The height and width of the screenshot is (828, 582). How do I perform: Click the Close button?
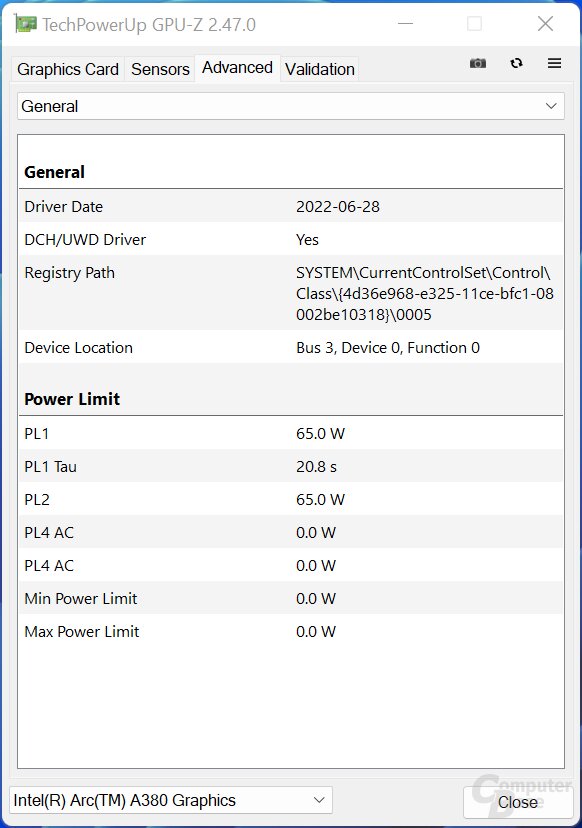tap(518, 803)
